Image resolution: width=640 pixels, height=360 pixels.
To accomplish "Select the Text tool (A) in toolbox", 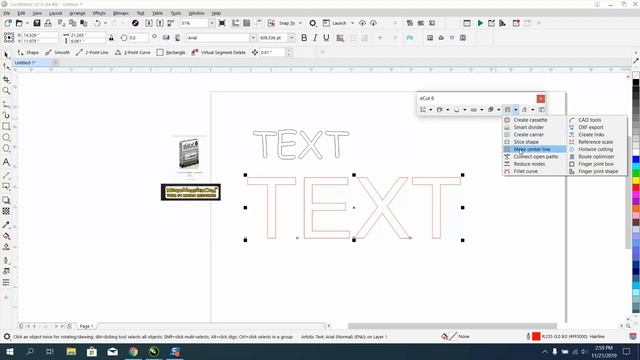I will point(6,162).
